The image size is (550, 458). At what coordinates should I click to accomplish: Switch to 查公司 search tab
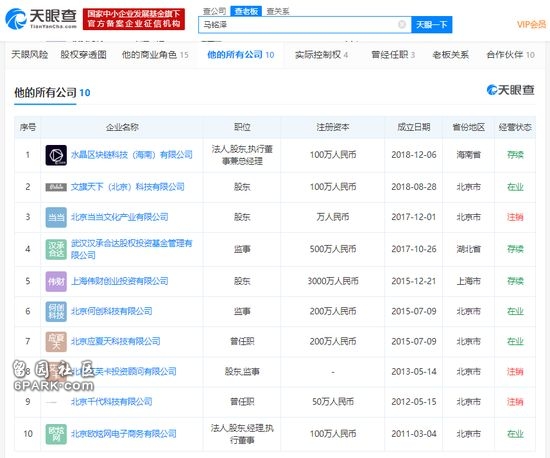coord(214,11)
